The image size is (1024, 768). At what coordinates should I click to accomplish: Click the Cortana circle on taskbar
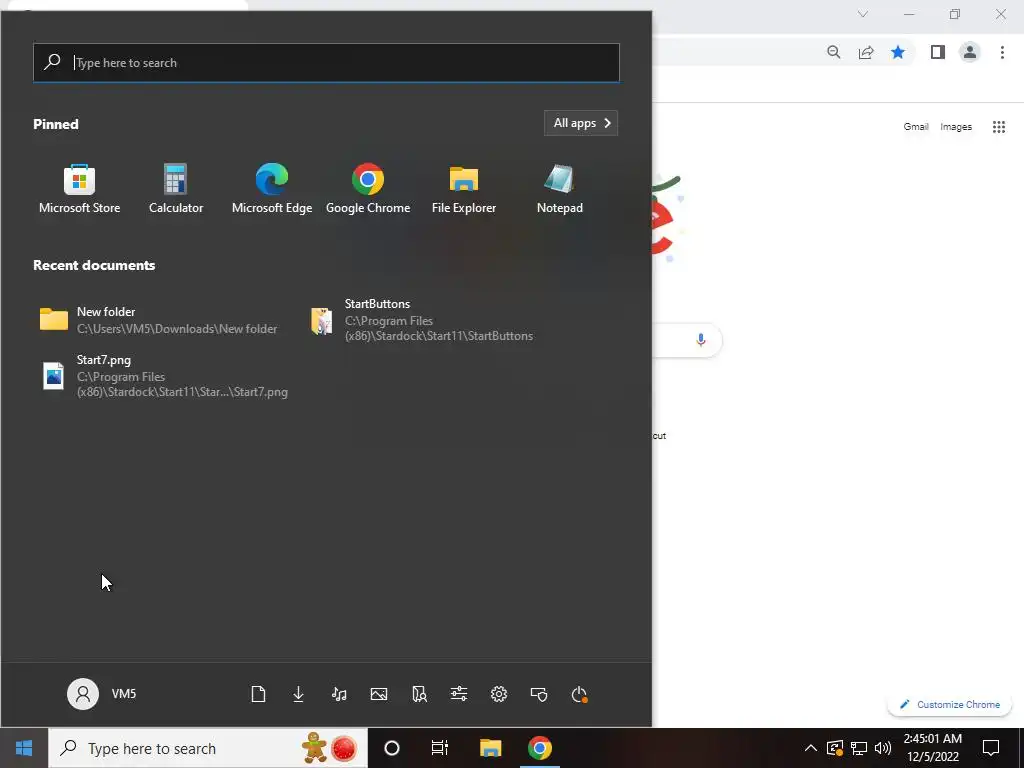point(392,748)
